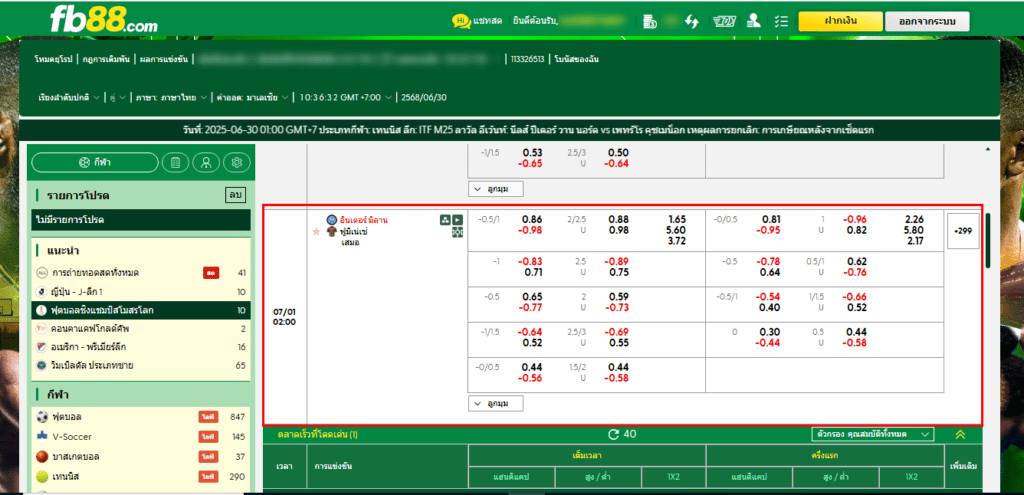
Task: Click the ลบ delete button in favorites
Action: 234,195
